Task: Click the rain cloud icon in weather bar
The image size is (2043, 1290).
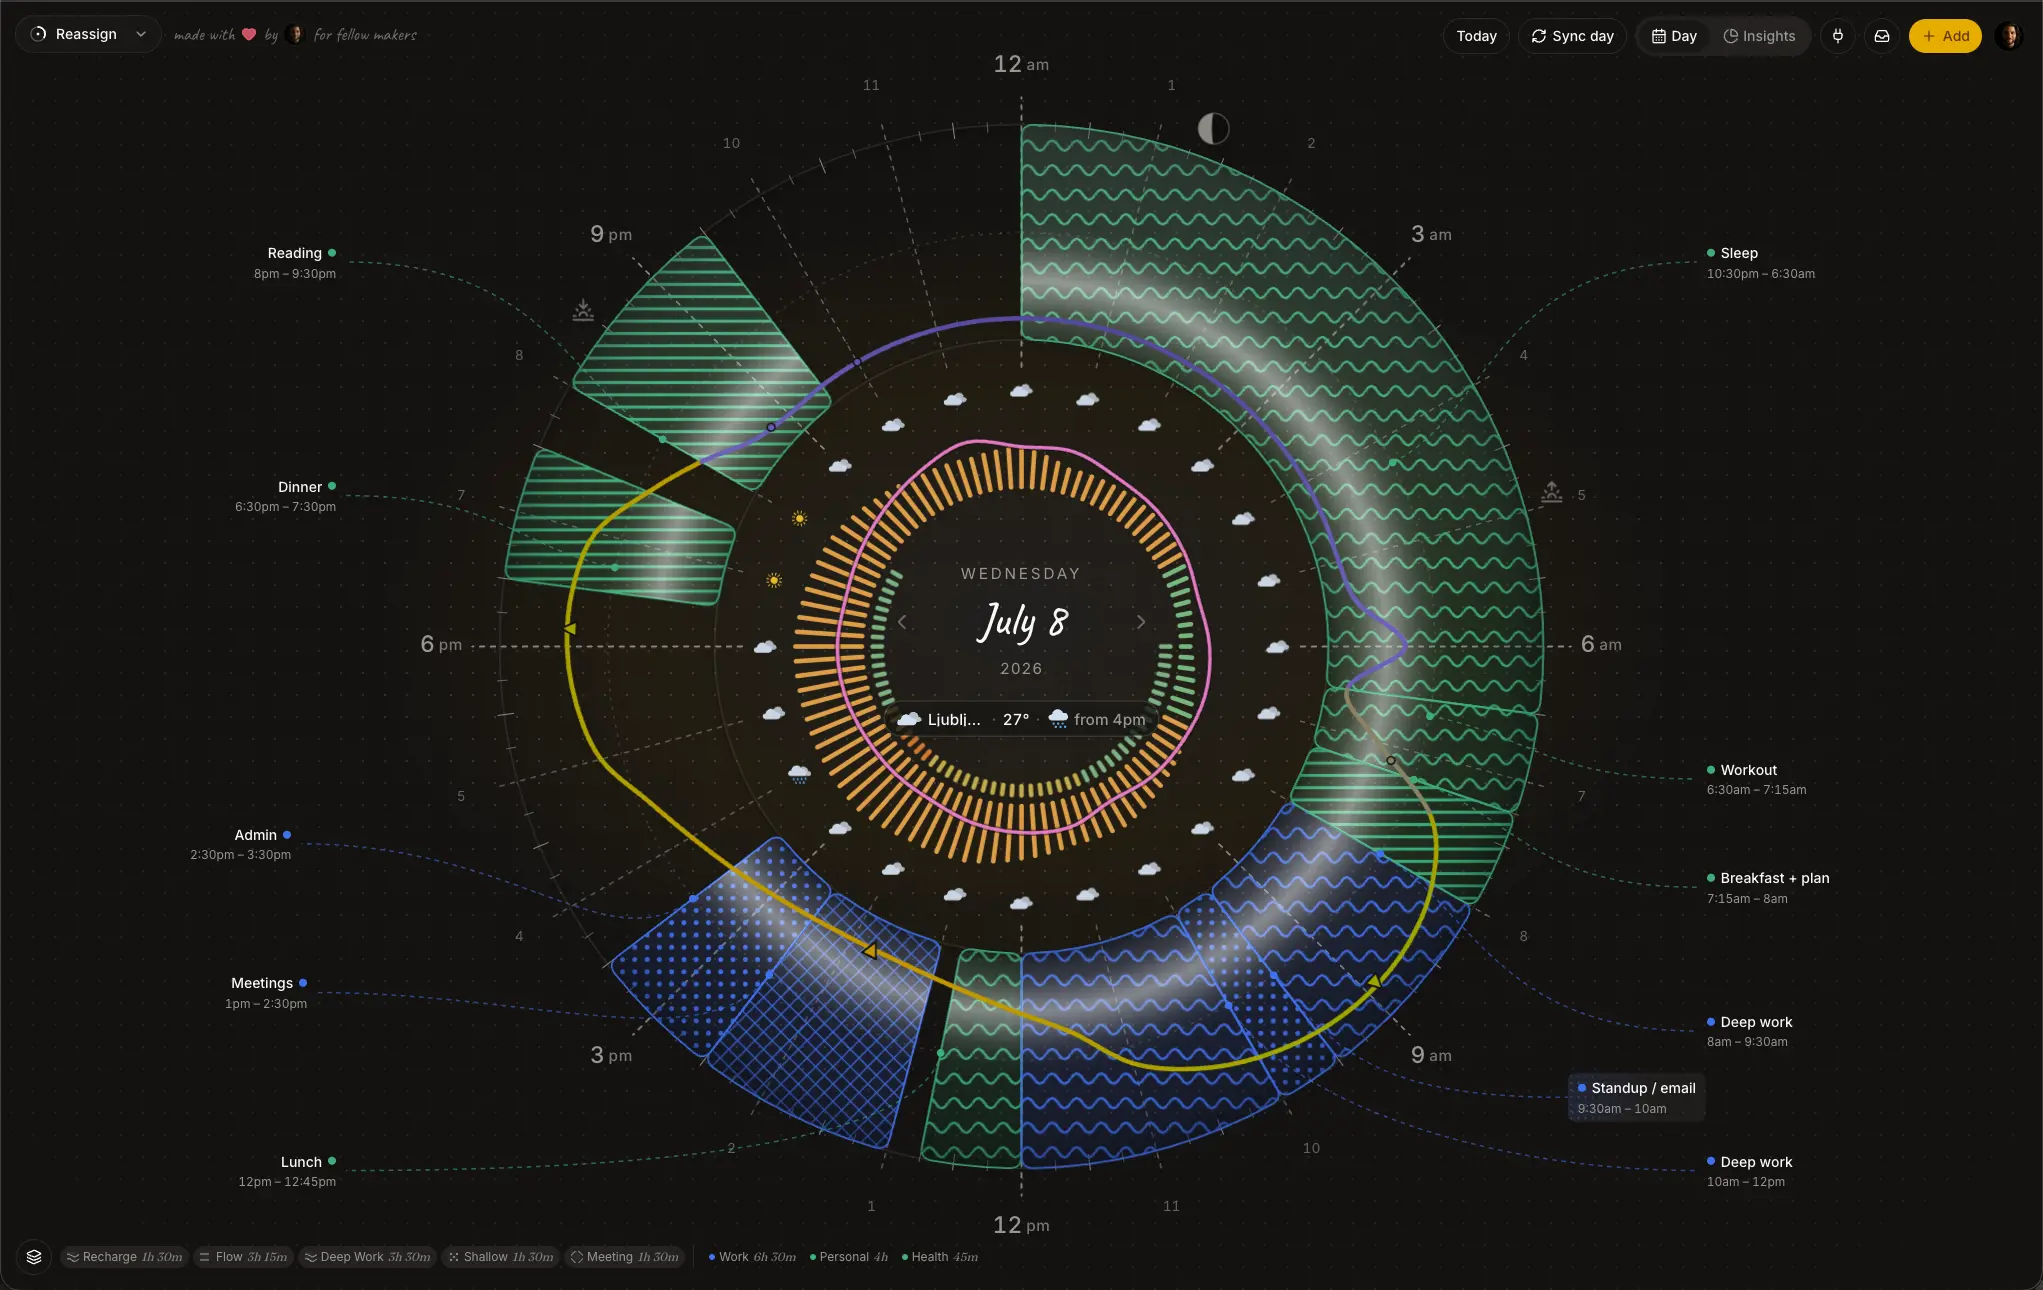Action: 1058,719
